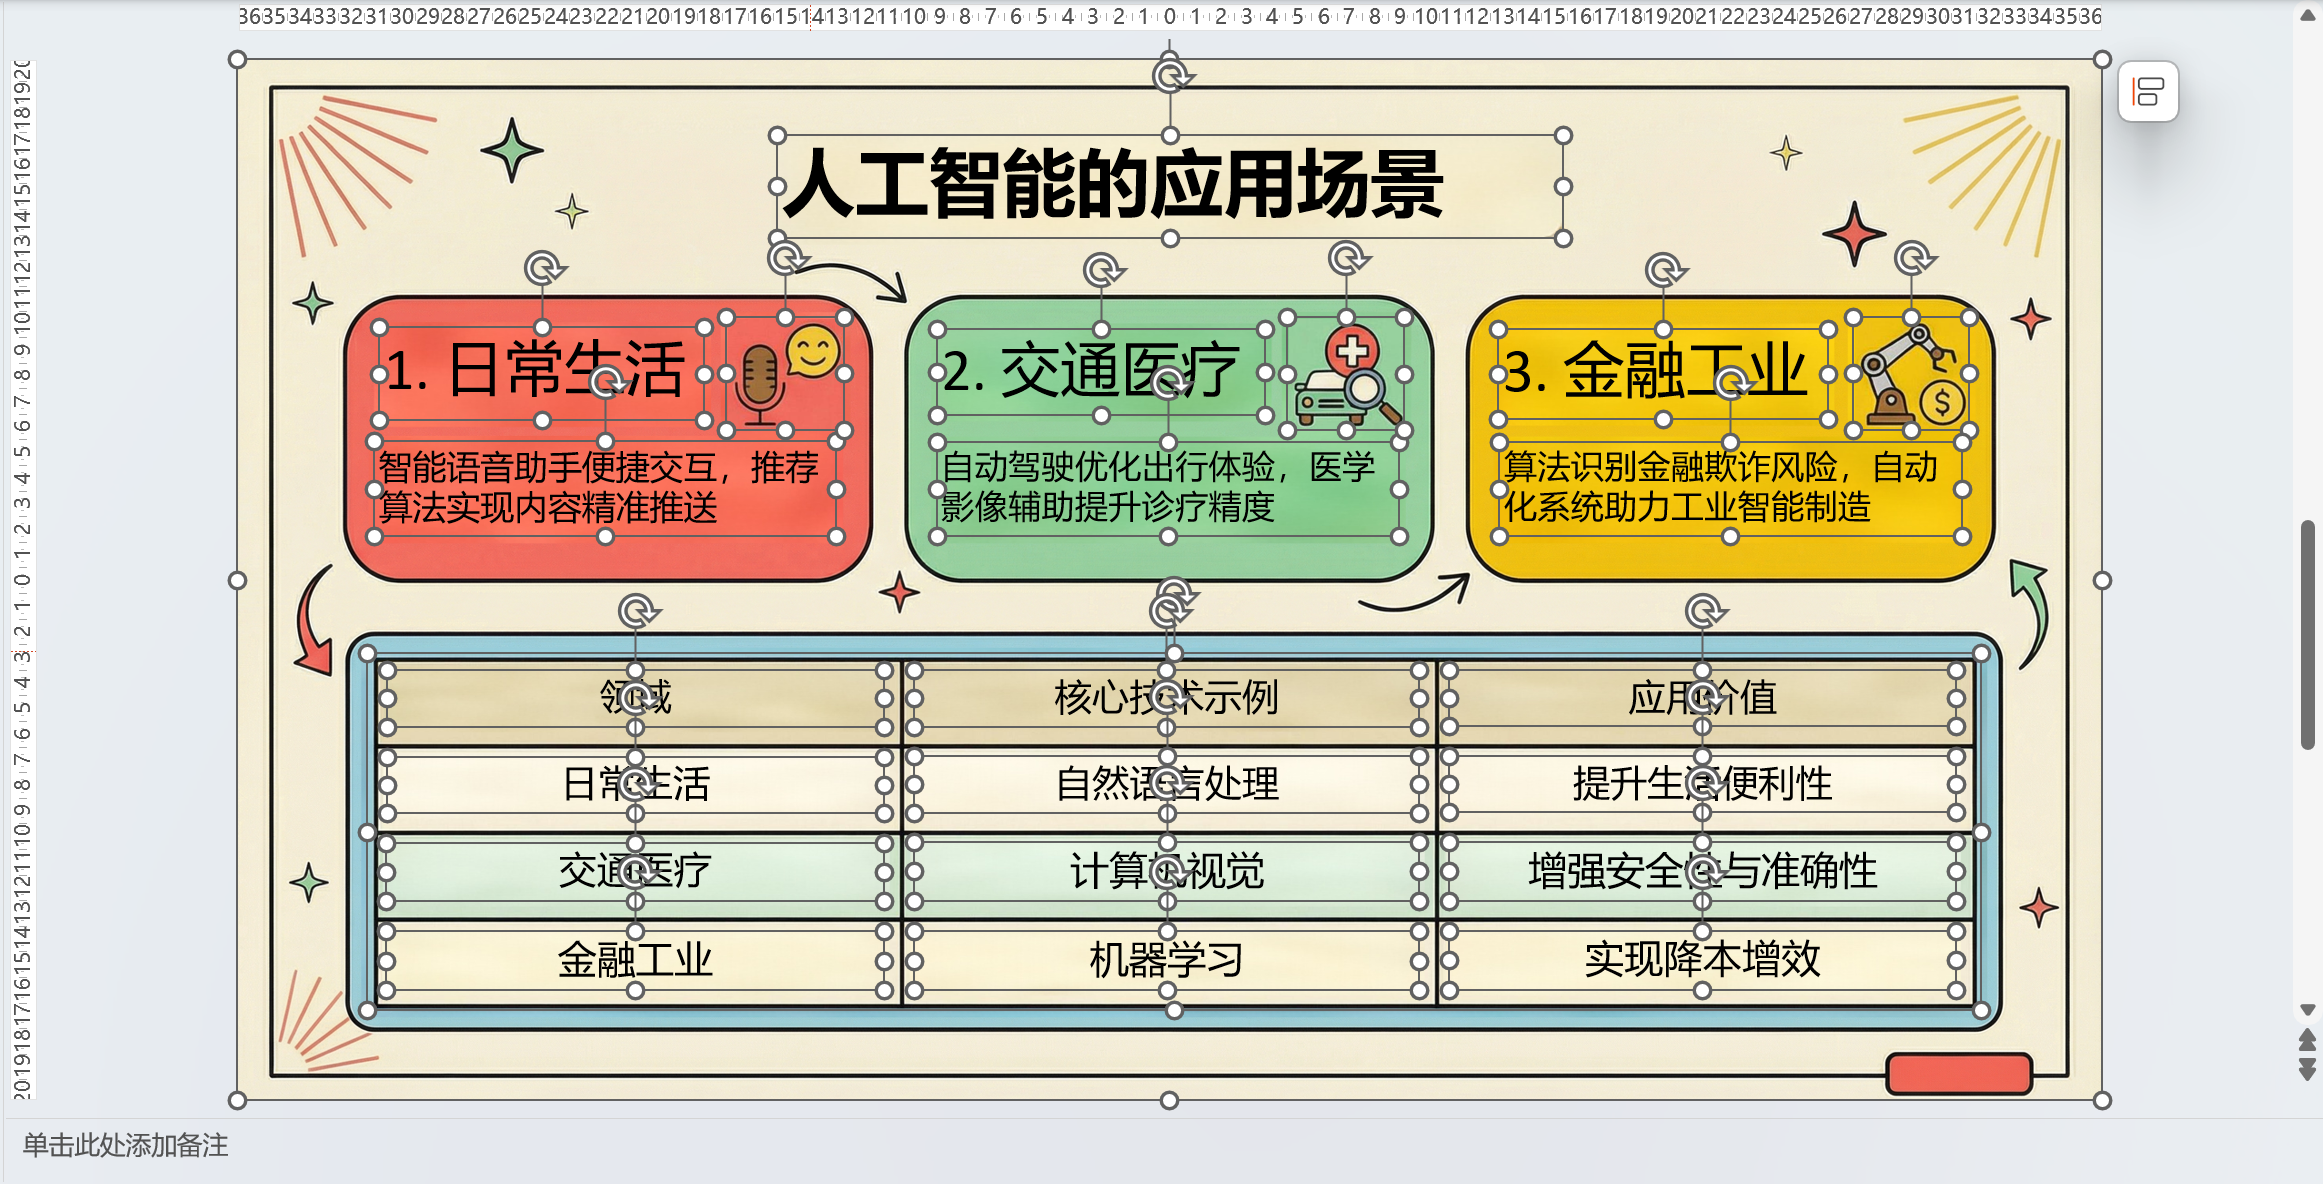Select the car with magnifier medical icon

point(1346,375)
